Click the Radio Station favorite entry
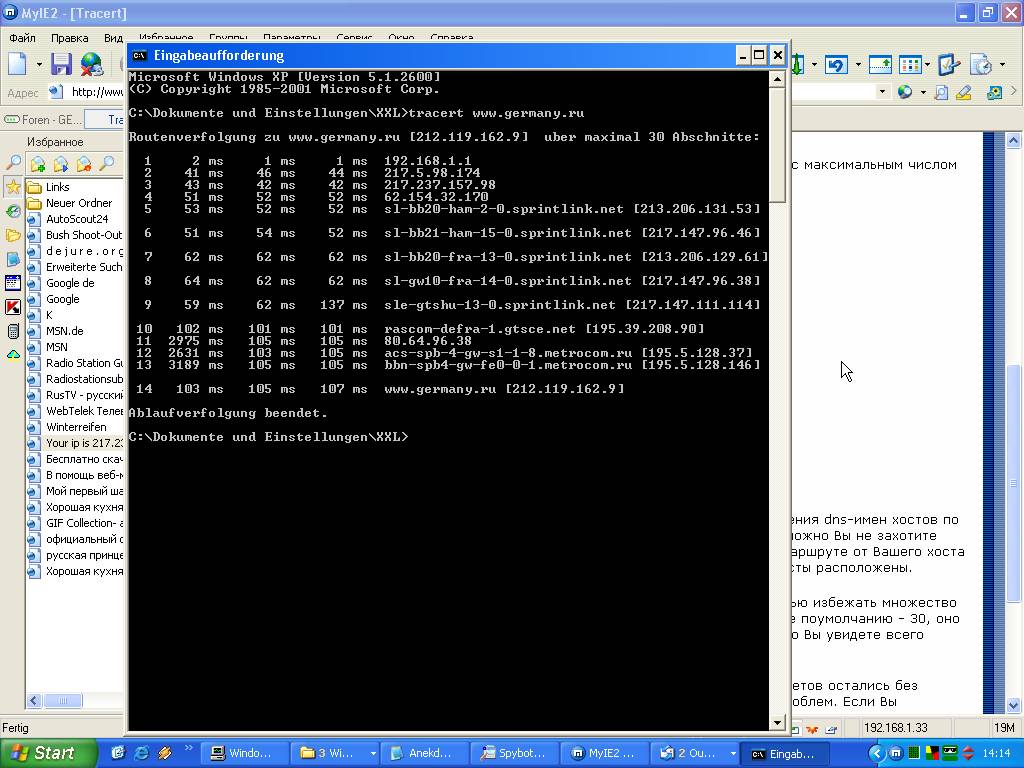Image resolution: width=1024 pixels, height=768 pixels. 84,363
